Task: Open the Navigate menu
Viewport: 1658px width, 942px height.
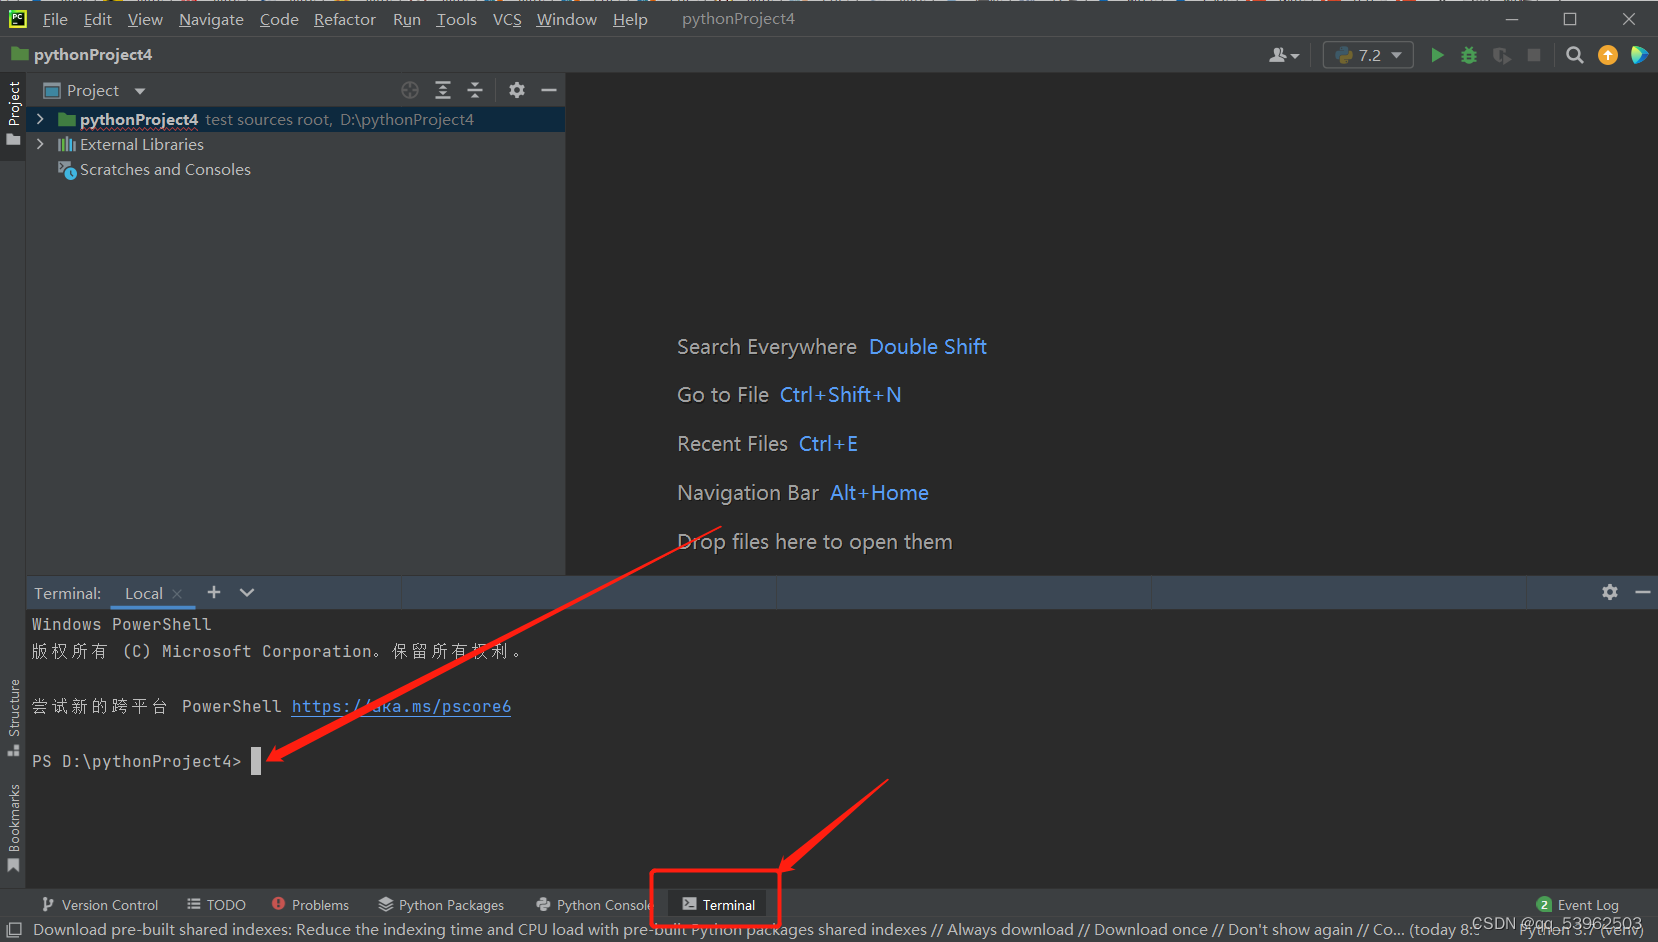Action: [211, 19]
